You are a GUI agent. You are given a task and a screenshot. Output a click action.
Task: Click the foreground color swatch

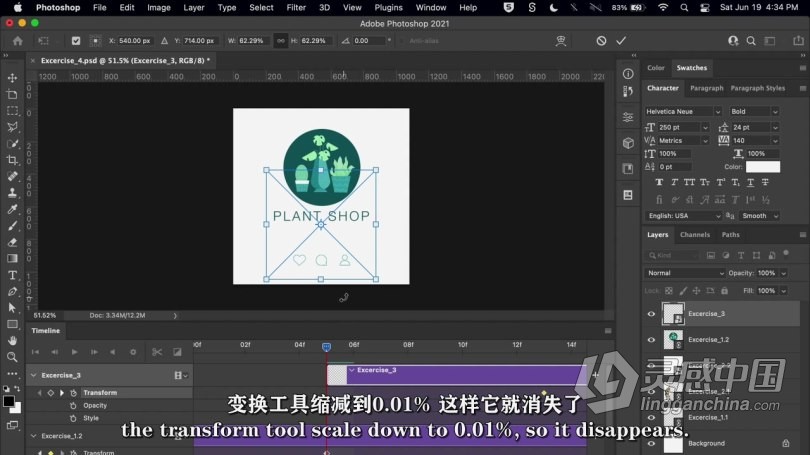8,401
